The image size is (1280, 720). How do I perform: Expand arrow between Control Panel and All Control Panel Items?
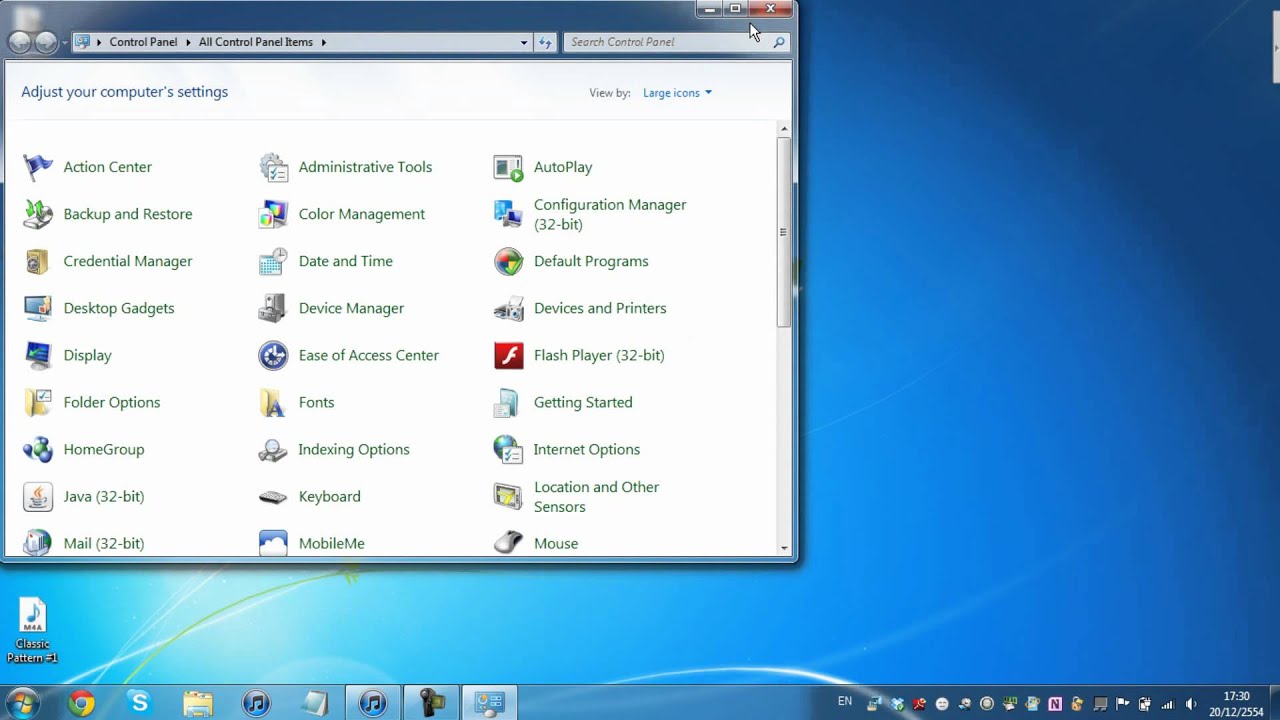coord(187,42)
